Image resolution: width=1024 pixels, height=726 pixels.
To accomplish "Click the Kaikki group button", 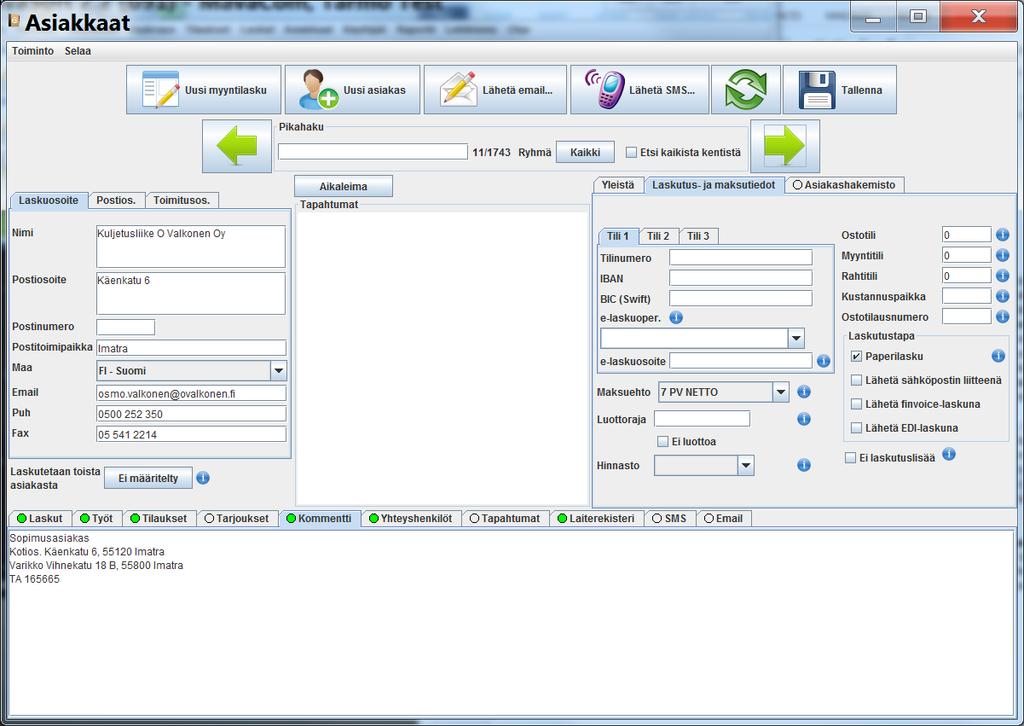I will coord(585,152).
